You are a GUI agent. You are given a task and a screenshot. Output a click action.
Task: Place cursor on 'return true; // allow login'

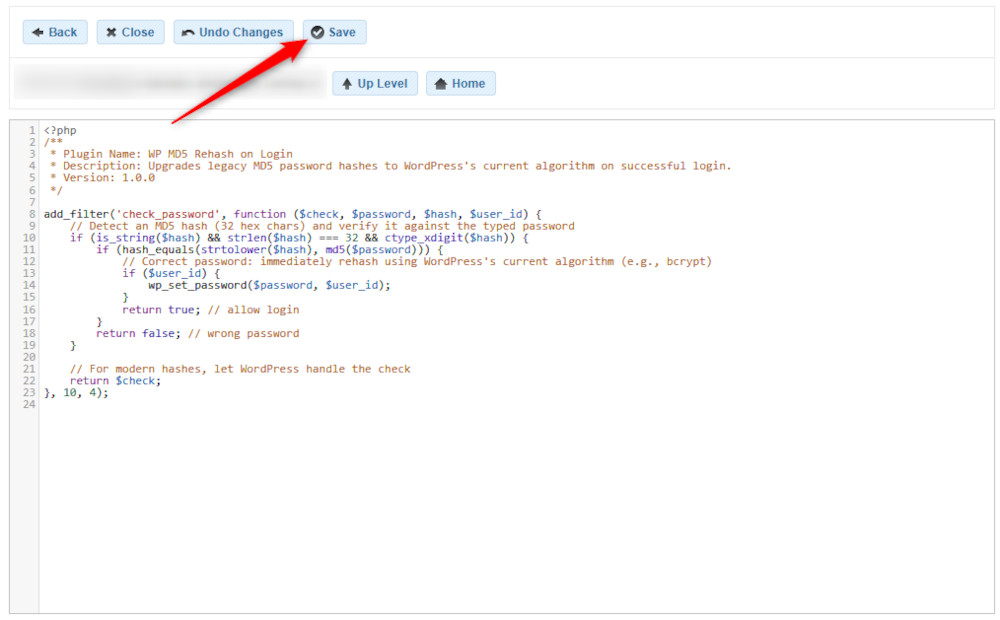pyautogui.click(x=210, y=310)
